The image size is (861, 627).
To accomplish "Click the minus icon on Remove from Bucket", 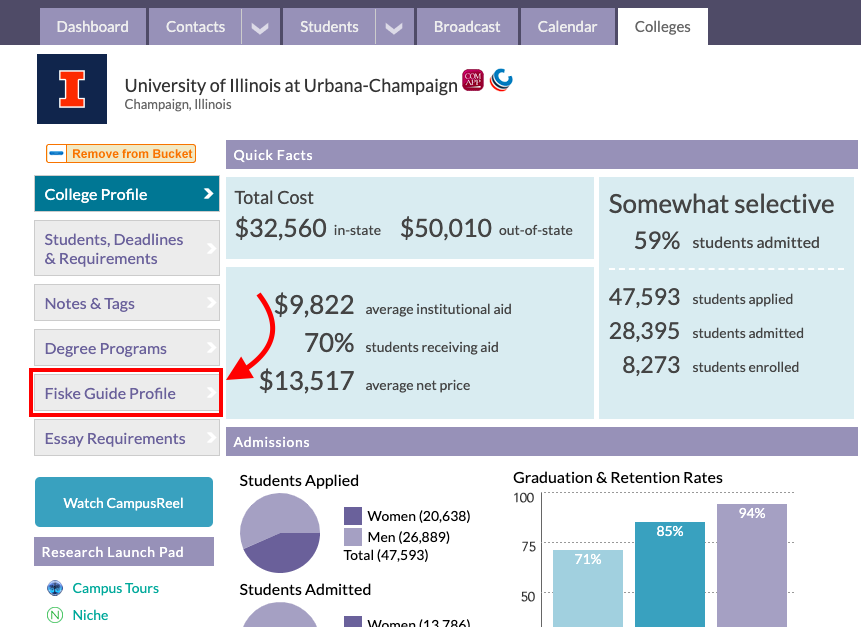I will pyautogui.click(x=57, y=154).
